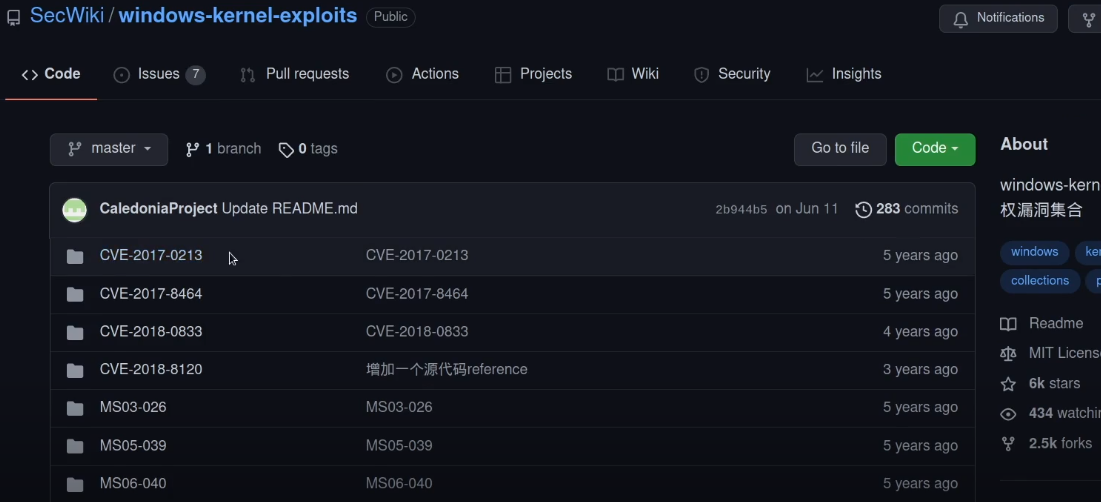Switch to the Issues tab
Image resolution: width=1101 pixels, height=502 pixels.
[159, 74]
